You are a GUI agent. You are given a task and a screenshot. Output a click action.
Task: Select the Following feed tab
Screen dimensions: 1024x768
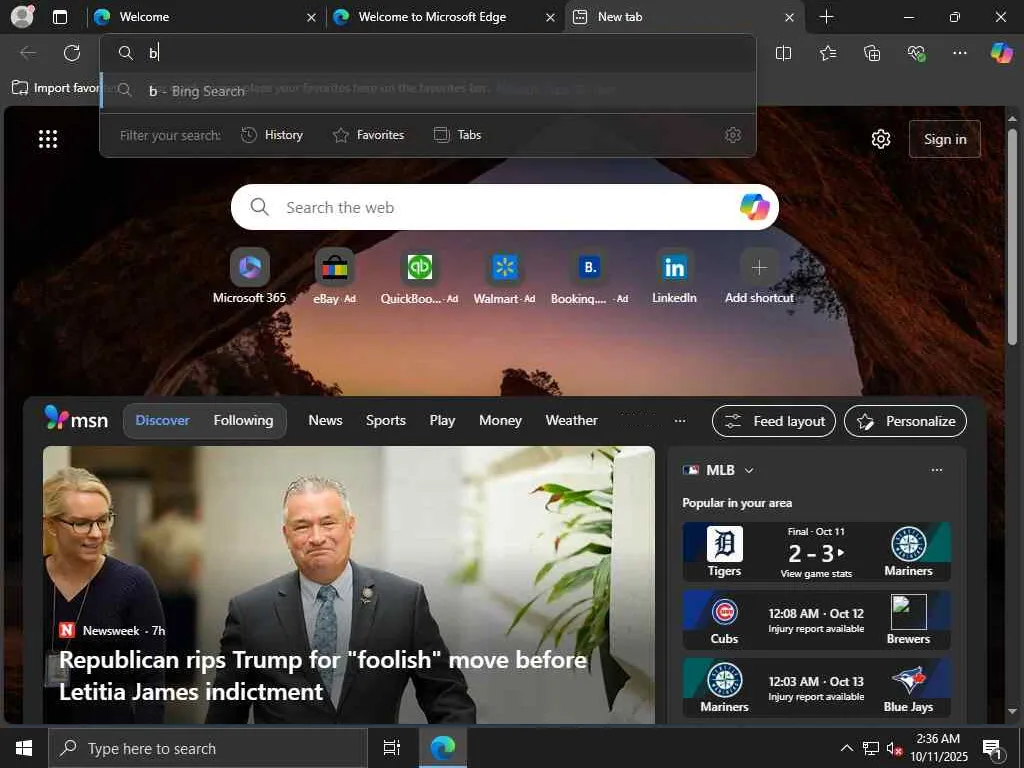tap(244, 421)
